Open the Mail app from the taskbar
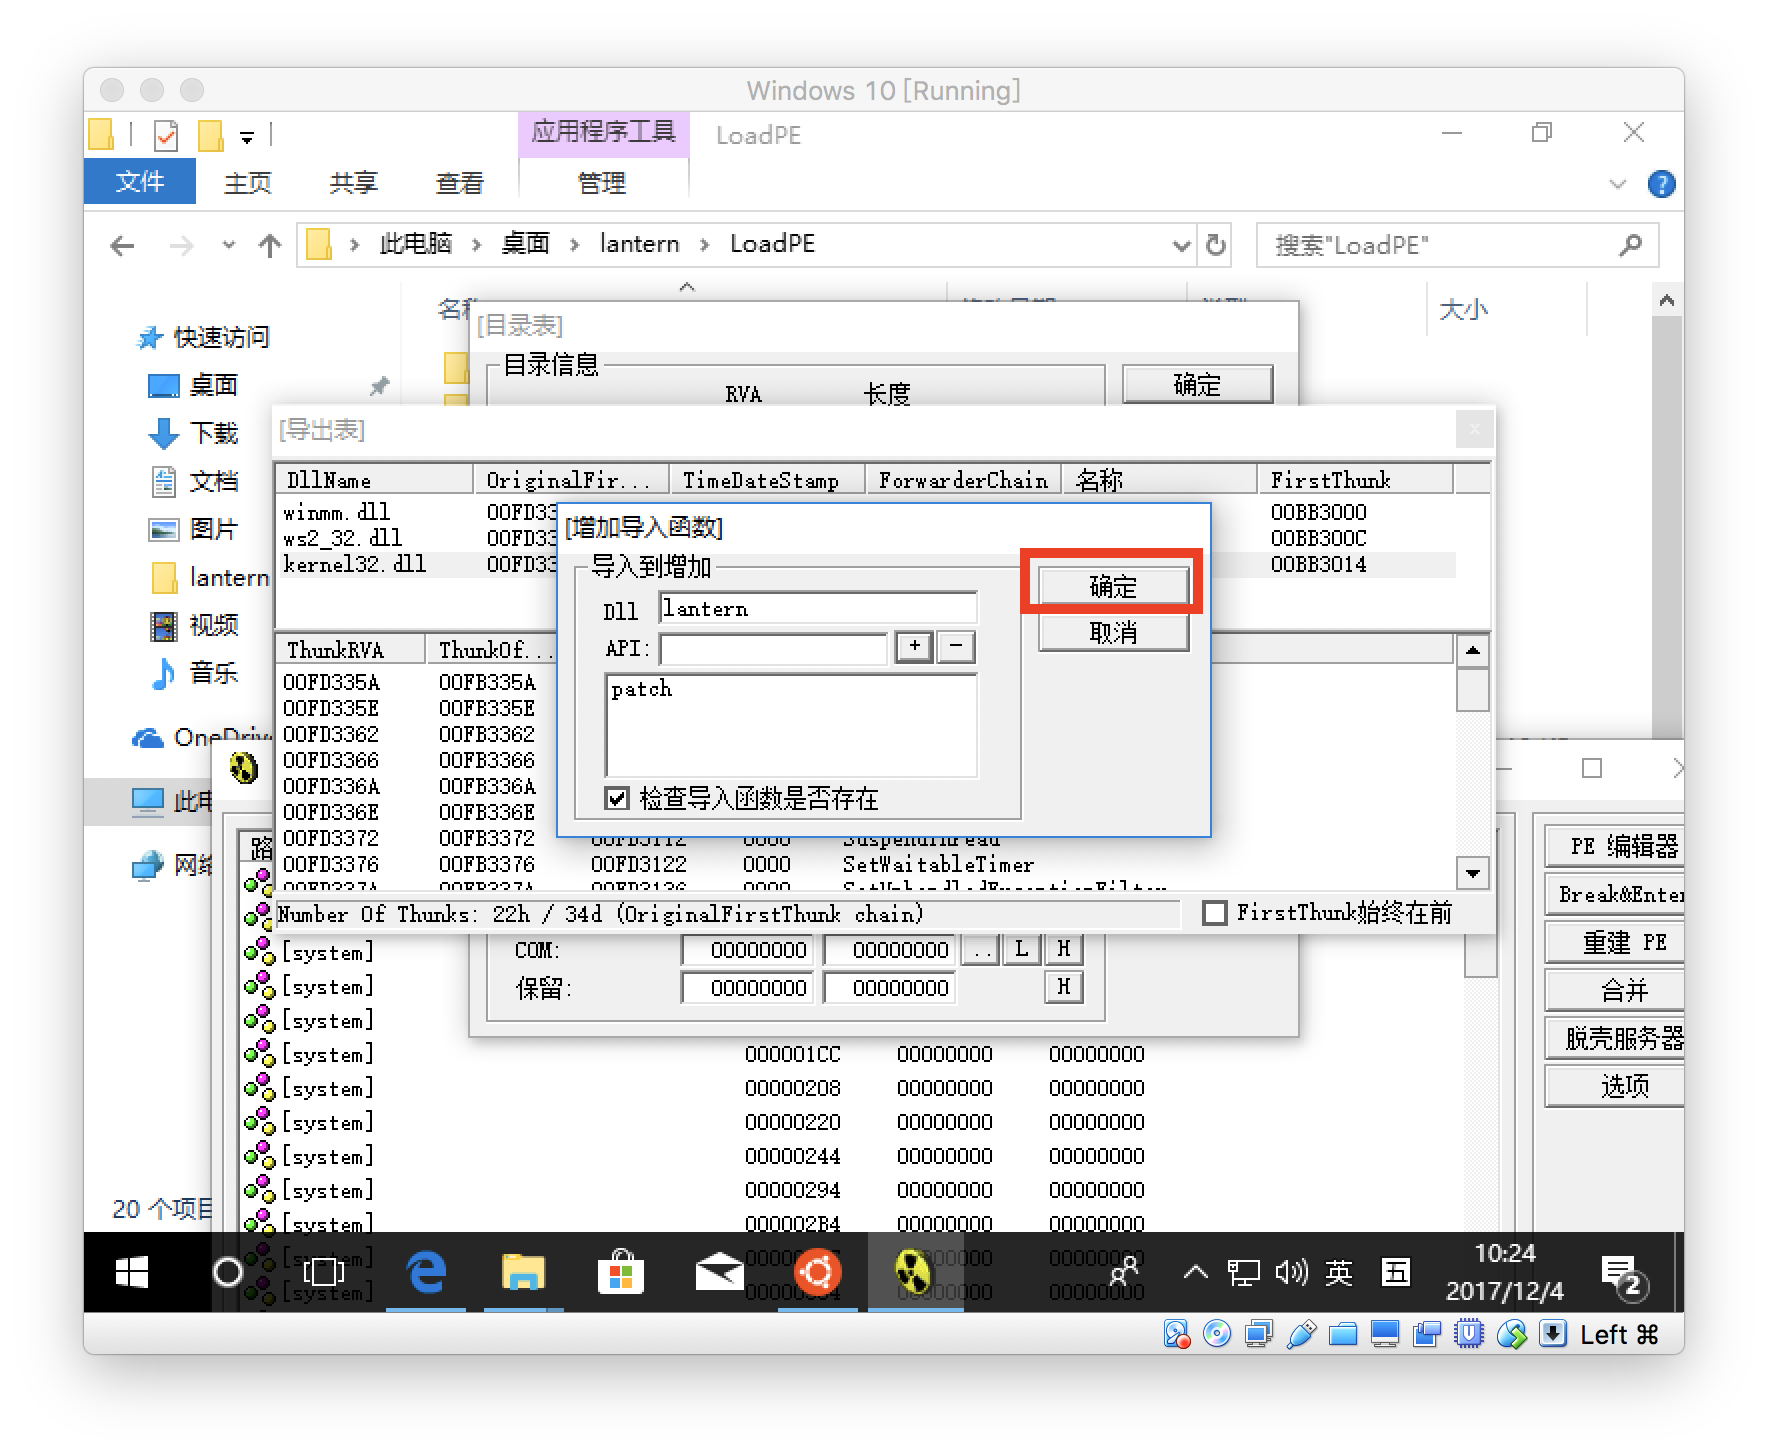1768x1454 pixels. (x=719, y=1272)
